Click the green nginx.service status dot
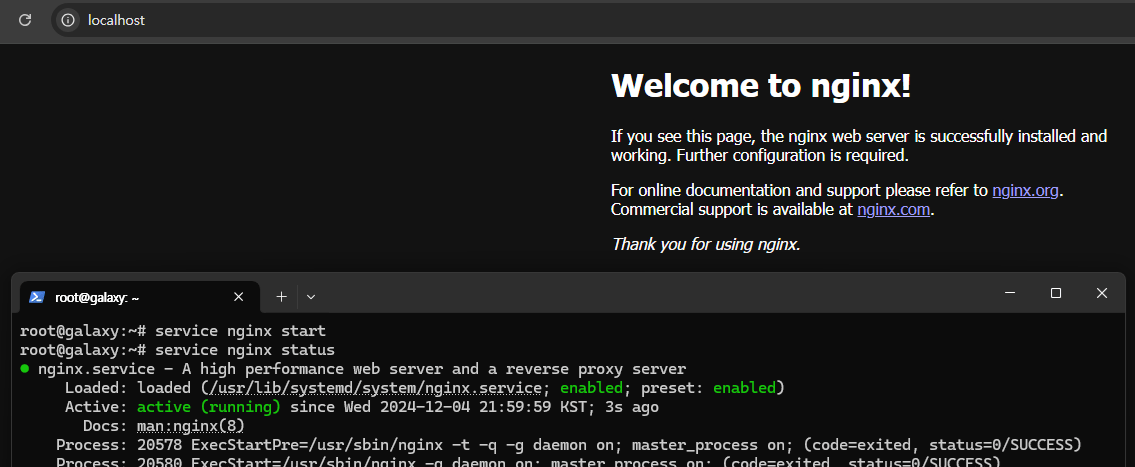 click(25, 369)
